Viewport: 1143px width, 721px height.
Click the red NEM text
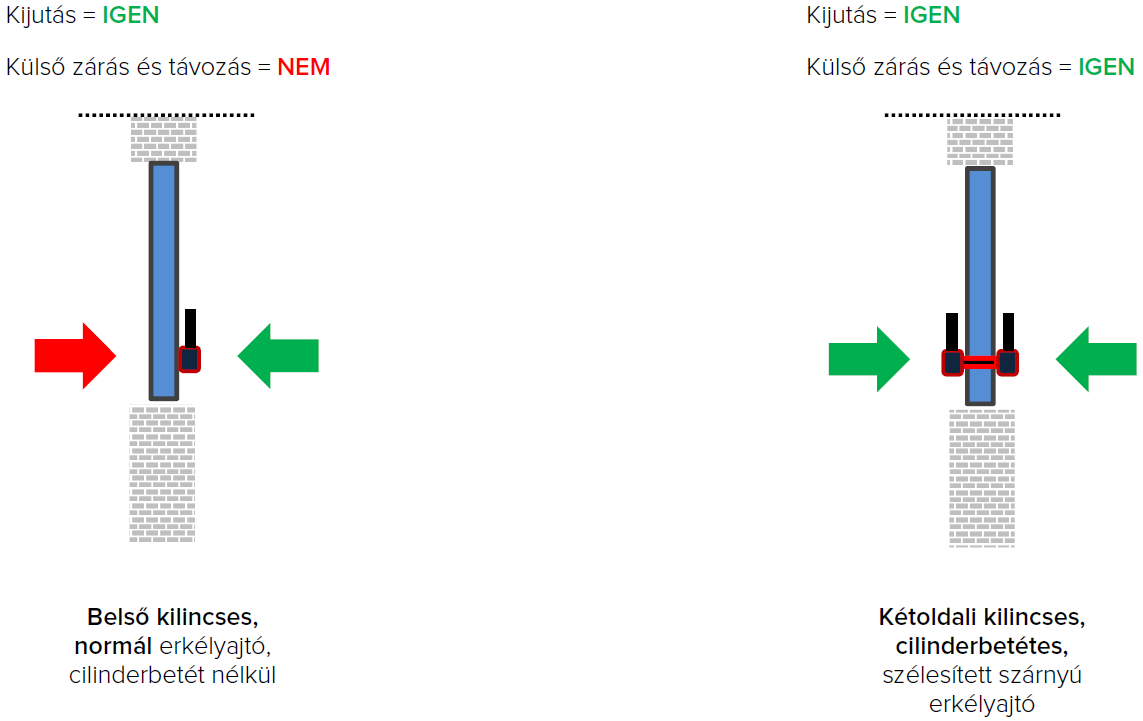pos(304,67)
